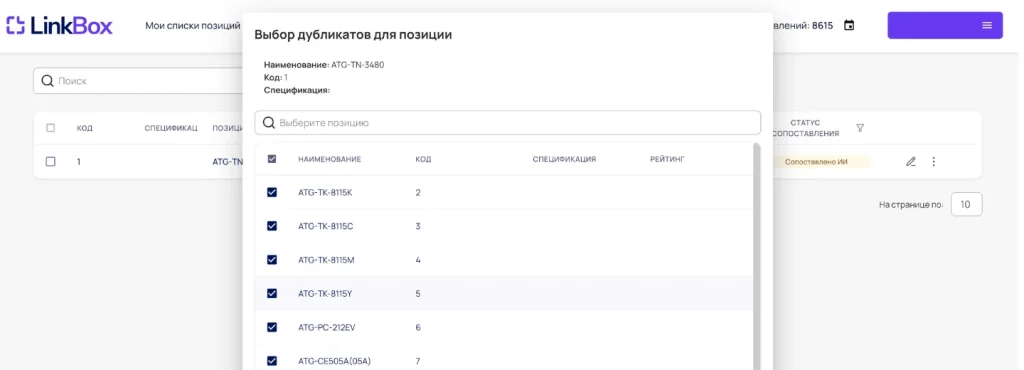The height and width of the screenshot is (370, 1024).
Task: Click the ATG-TK-8115K name text
Action: coord(325,193)
